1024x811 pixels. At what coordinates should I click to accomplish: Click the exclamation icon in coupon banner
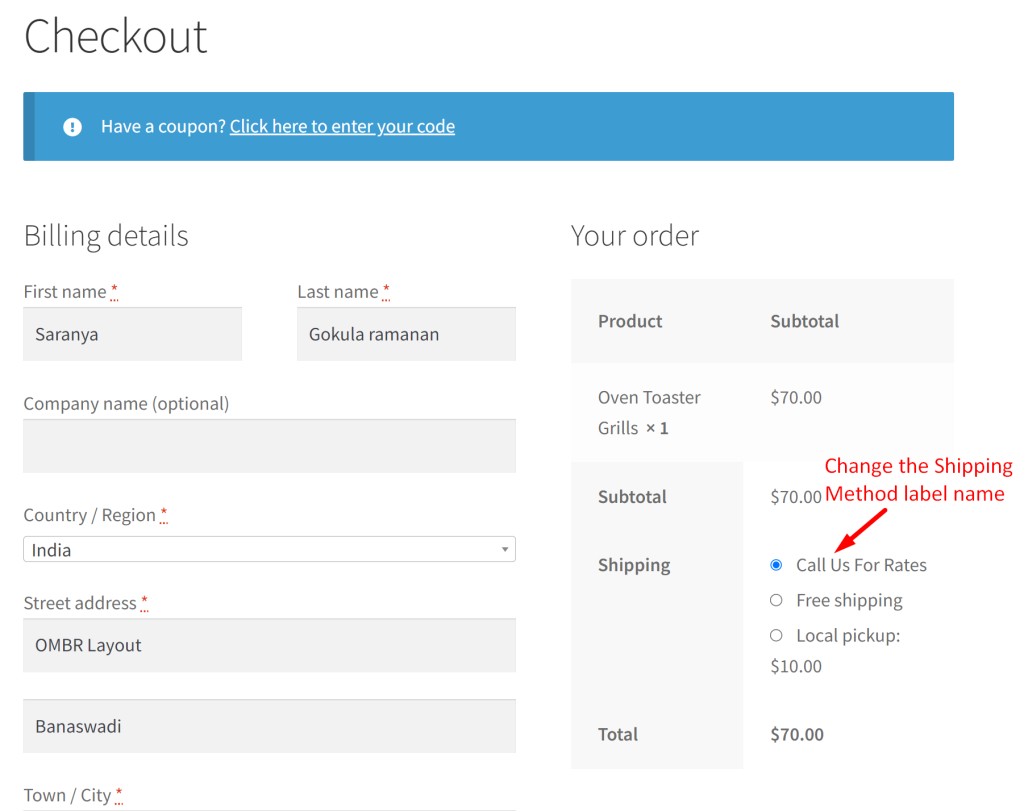(72, 127)
